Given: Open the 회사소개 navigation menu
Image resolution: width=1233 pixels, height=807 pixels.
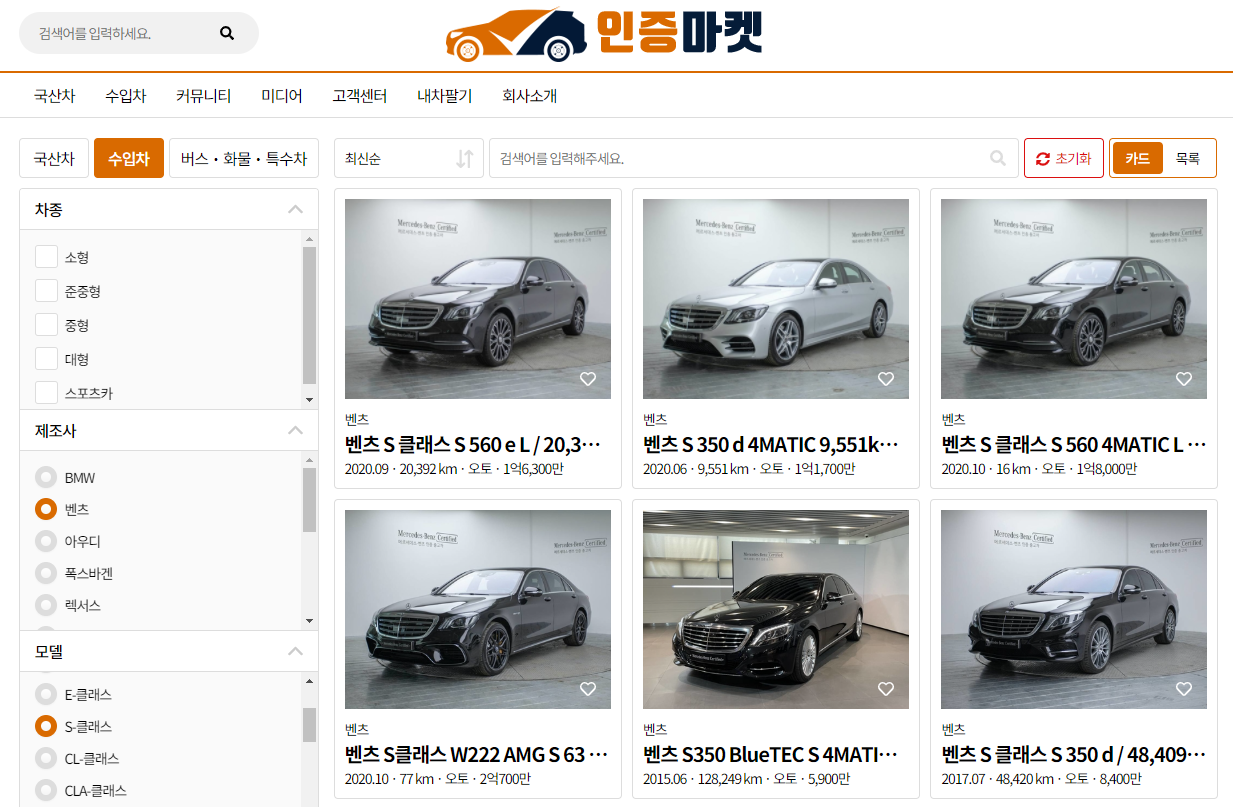Looking at the screenshot, I should (530, 96).
